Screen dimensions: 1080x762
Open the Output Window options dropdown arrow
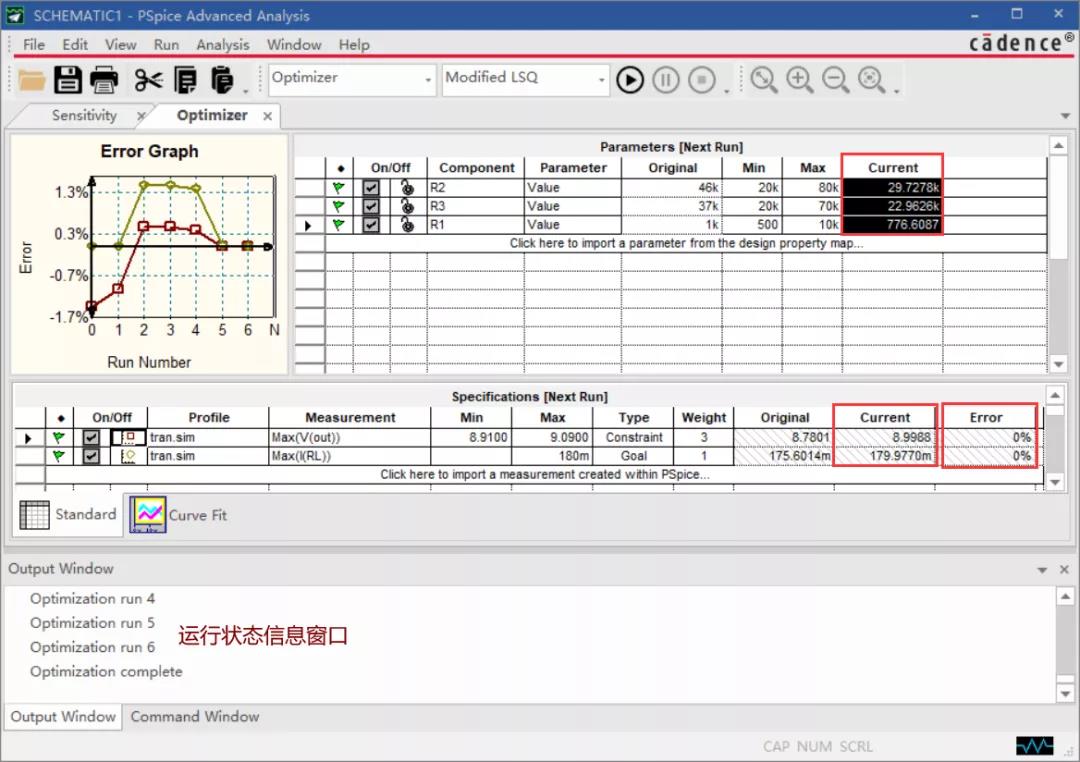pyautogui.click(x=1042, y=570)
